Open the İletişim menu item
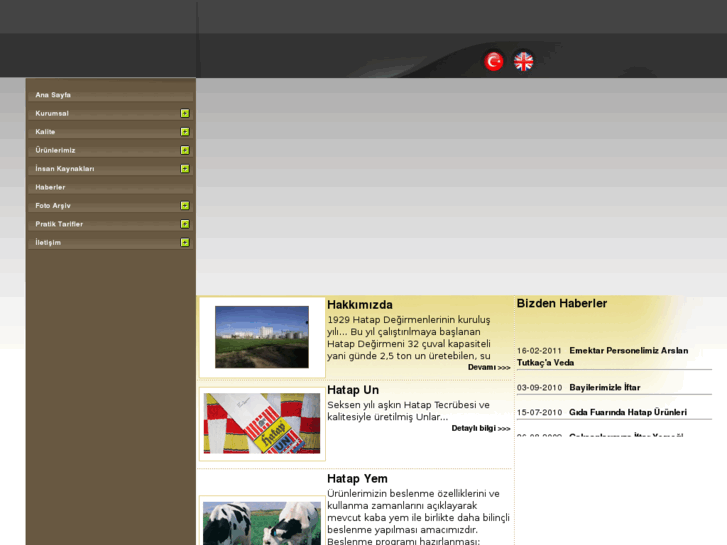 point(110,243)
